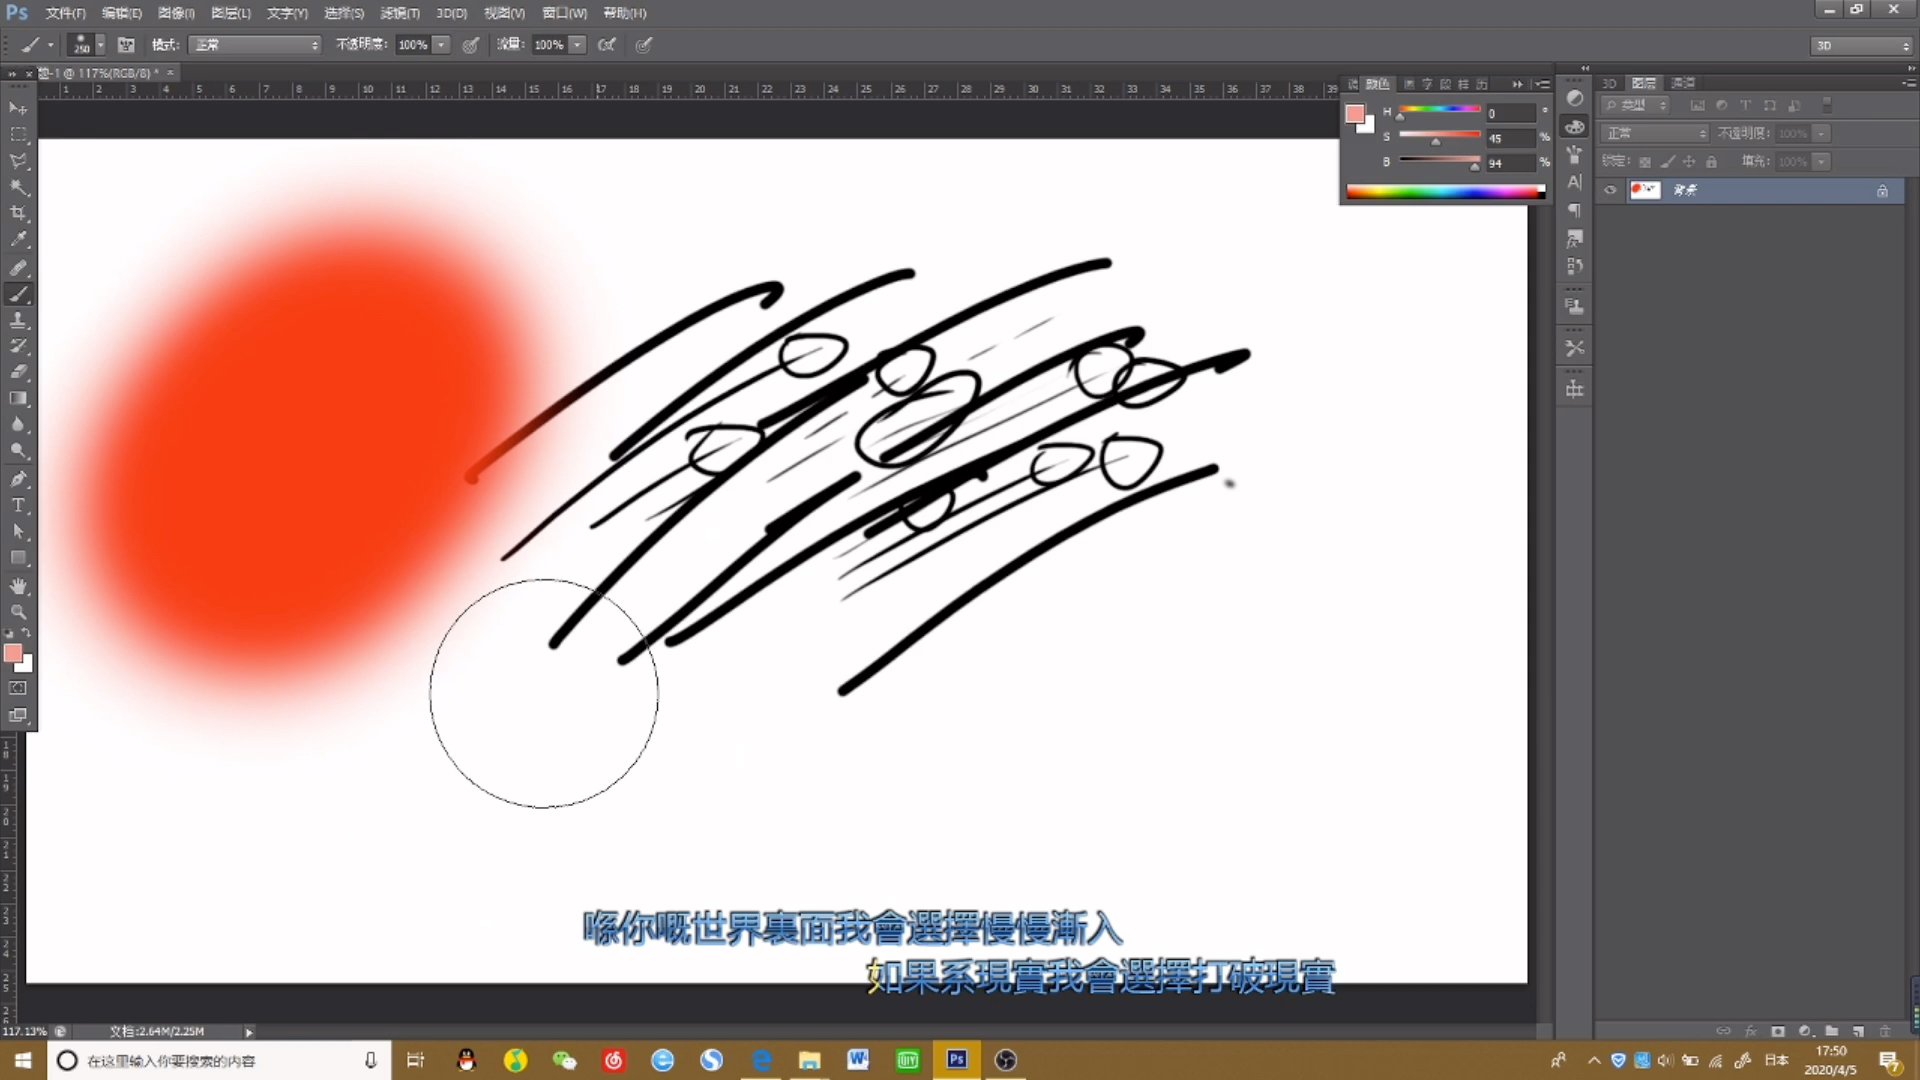
Task: Open Photoshop from the Windows taskbar
Action: click(x=957, y=1060)
